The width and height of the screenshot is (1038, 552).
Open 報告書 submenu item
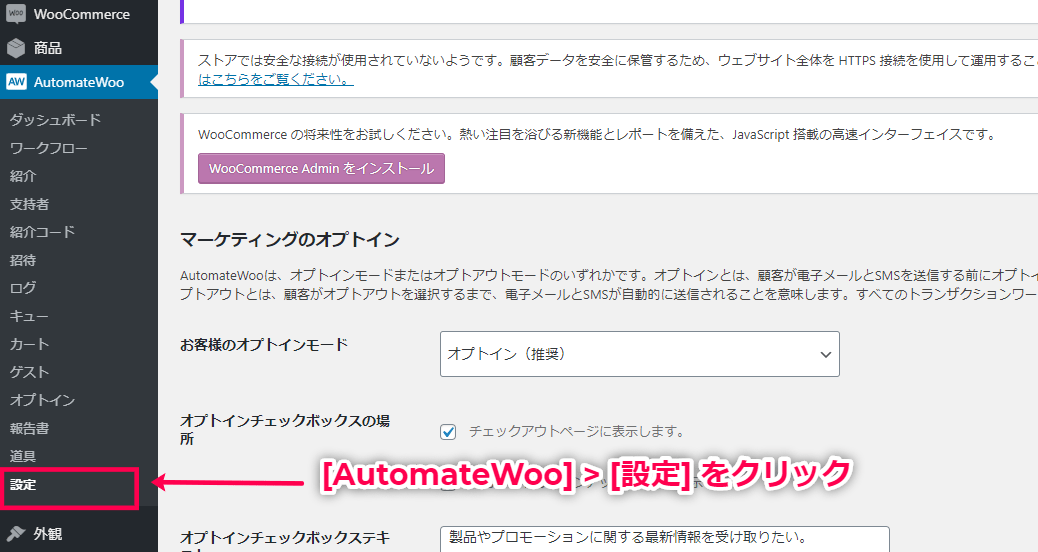30,428
